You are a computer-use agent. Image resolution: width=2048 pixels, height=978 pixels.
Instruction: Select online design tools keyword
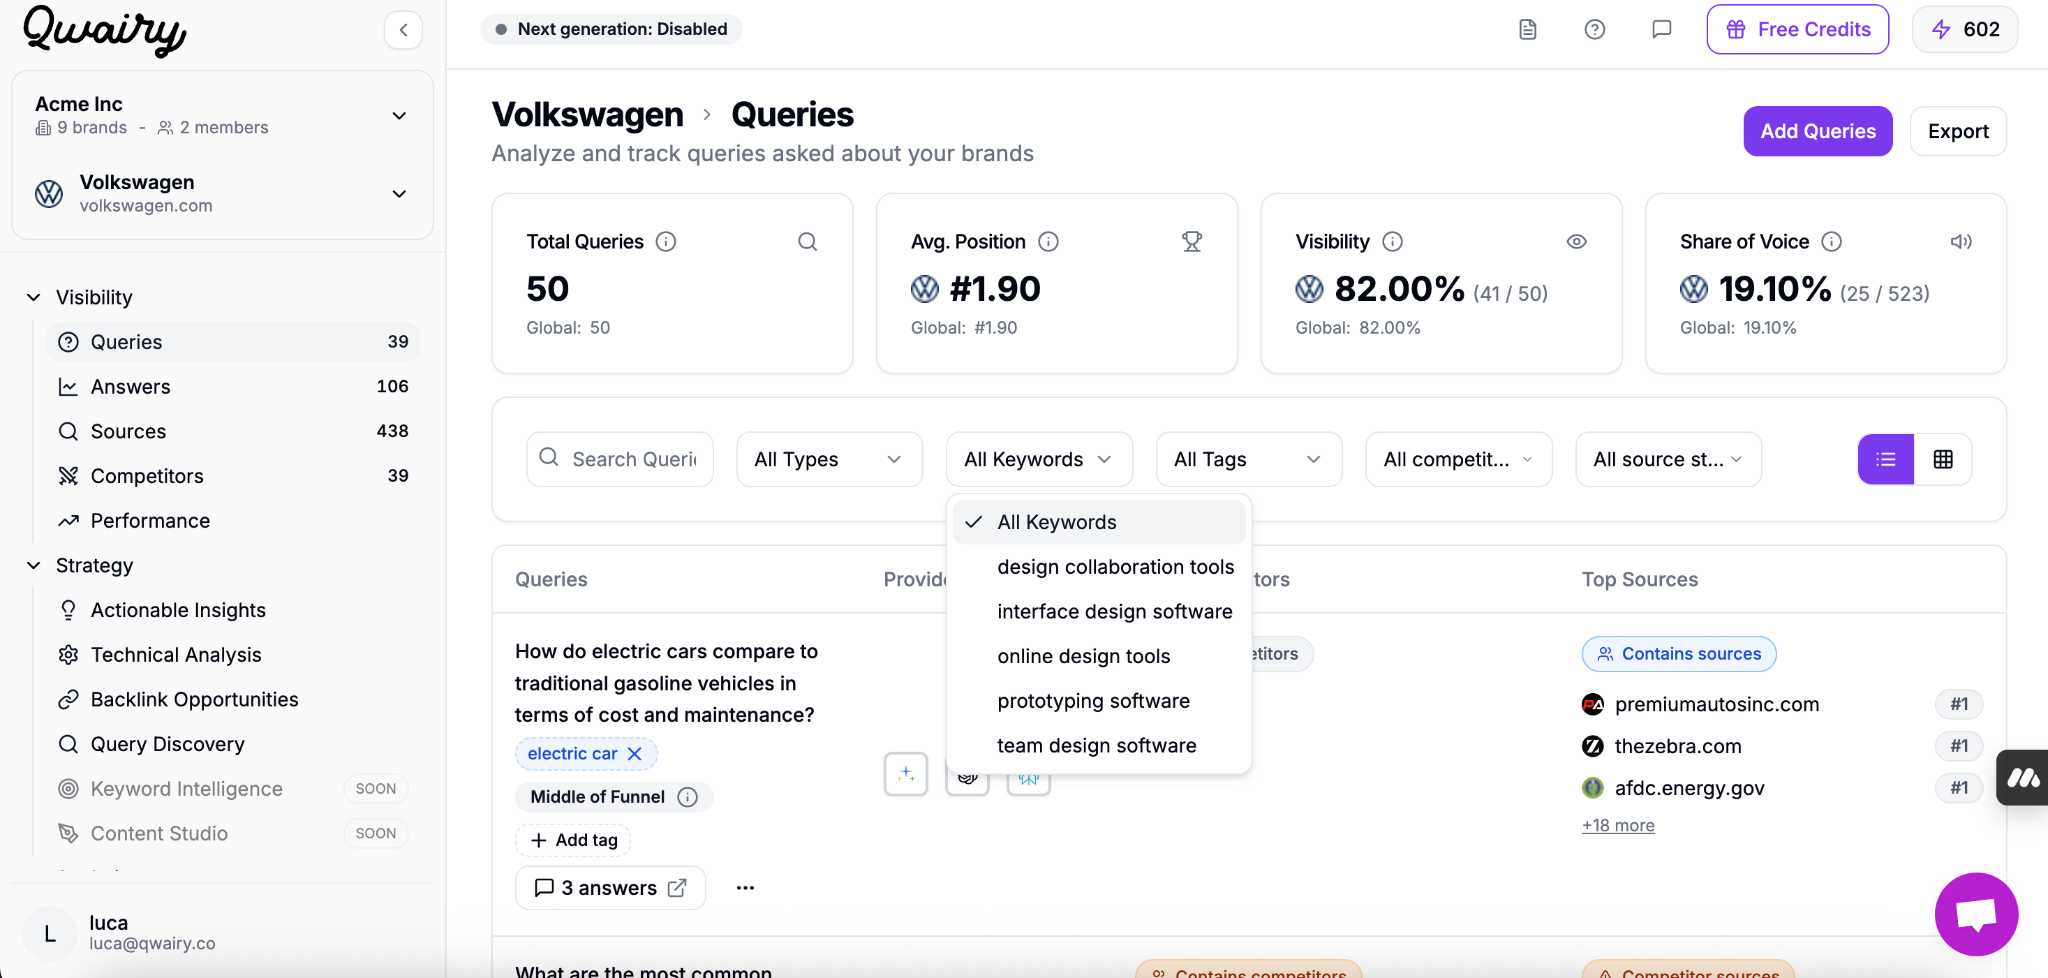1099,656
